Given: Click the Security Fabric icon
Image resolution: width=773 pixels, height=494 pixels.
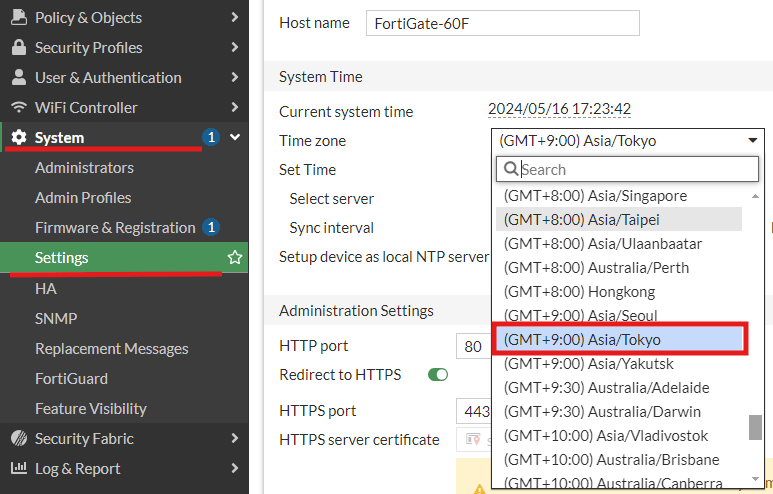Looking at the screenshot, I should click(19, 438).
